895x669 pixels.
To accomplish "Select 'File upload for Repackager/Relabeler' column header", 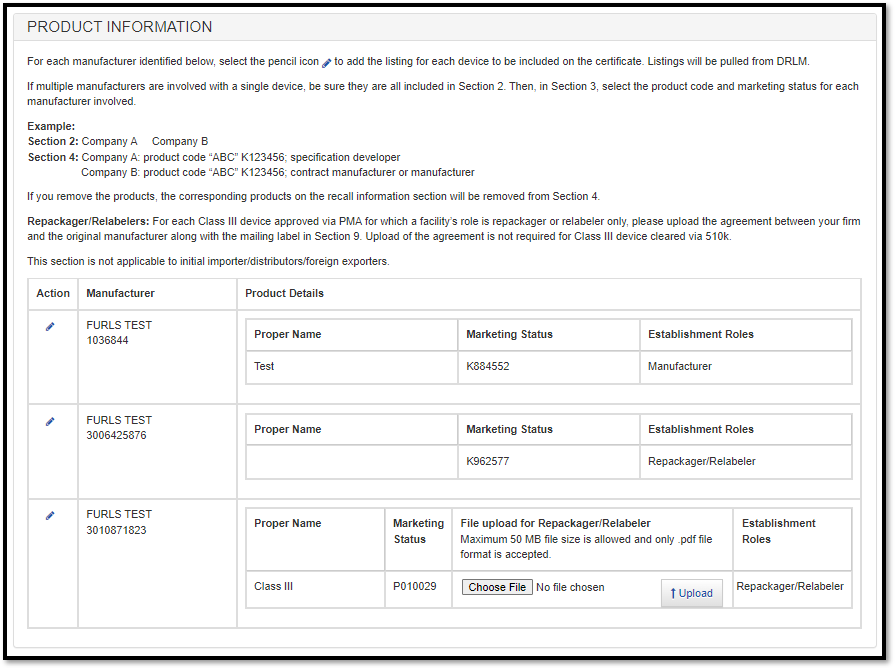I will coord(555,523).
